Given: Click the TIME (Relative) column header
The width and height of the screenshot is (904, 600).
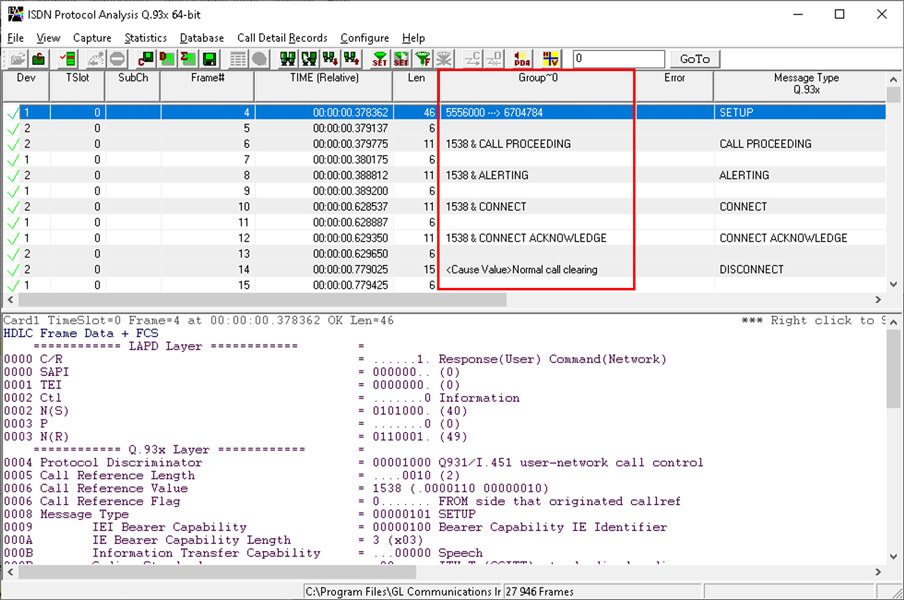Looking at the screenshot, I should pos(323,86).
